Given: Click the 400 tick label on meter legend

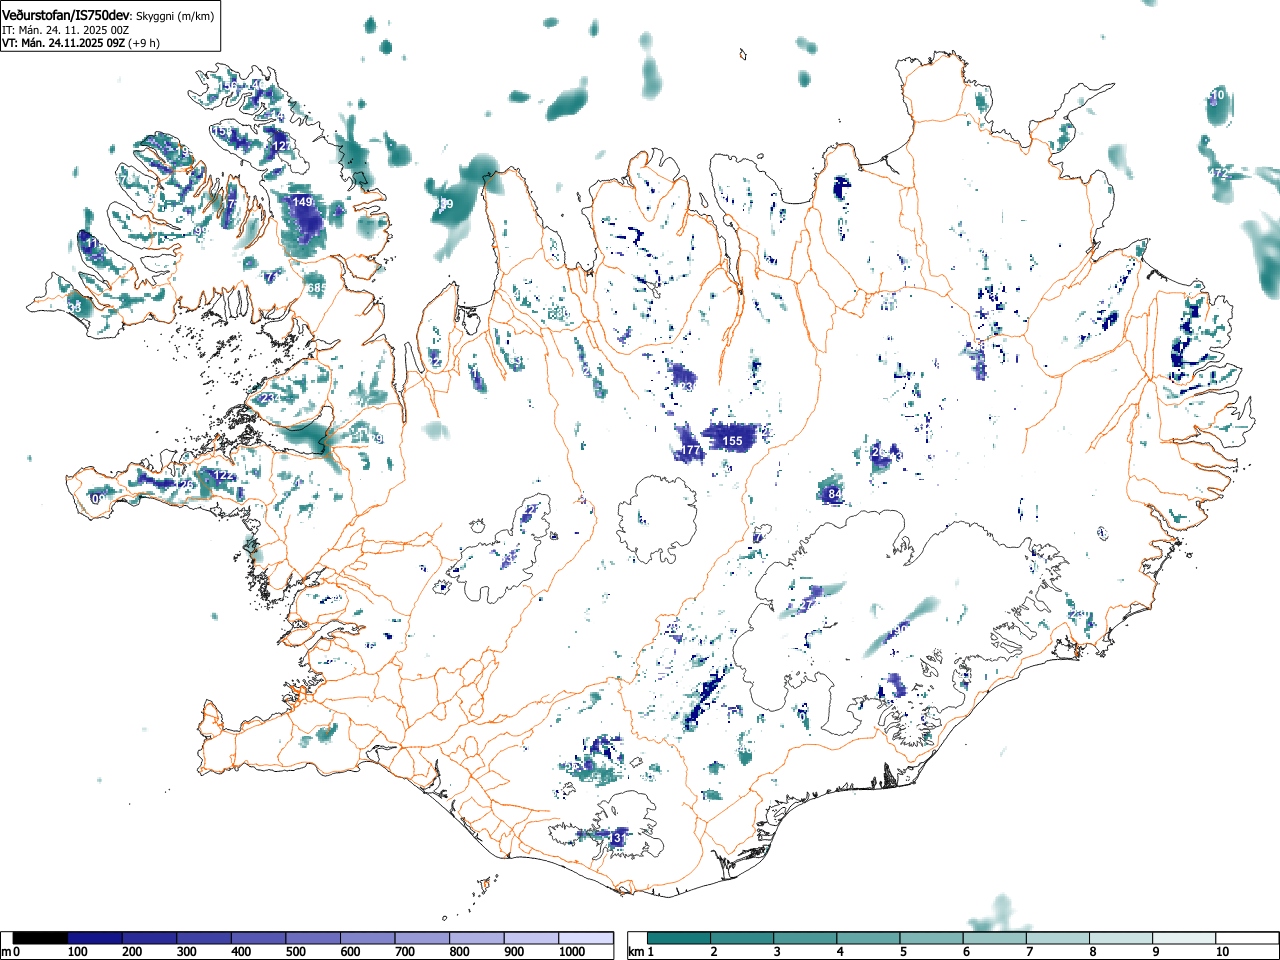Looking at the screenshot, I should (242, 952).
